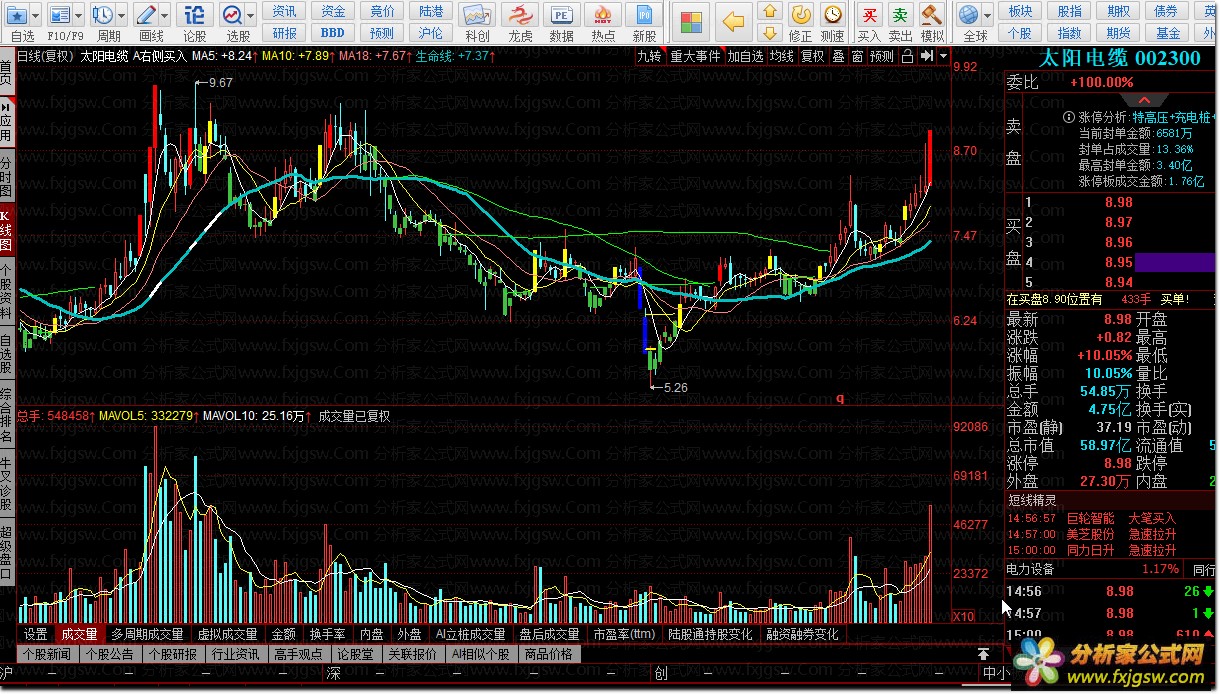Image resolution: width=1221 pixels, height=694 pixels.
Task: Toggle 均线 moving averages
Action: click(782, 56)
